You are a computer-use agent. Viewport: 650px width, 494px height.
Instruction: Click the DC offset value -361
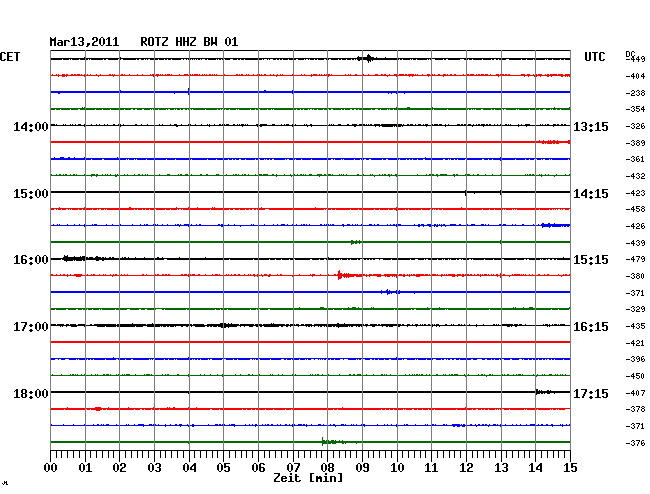pos(635,160)
